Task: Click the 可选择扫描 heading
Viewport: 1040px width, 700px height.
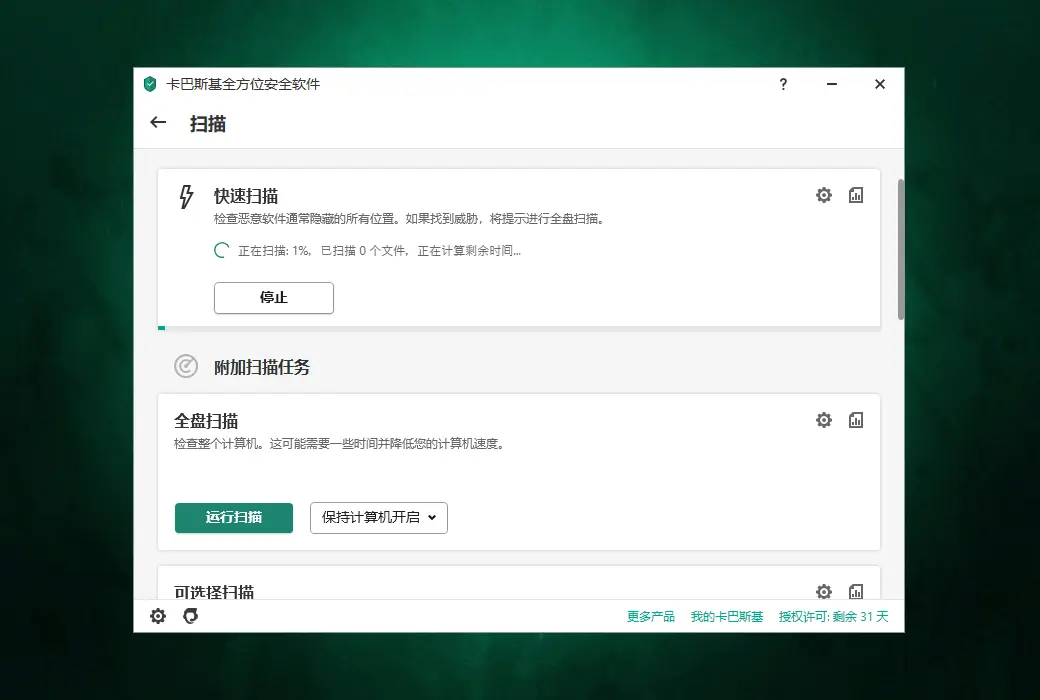Action: 214,592
